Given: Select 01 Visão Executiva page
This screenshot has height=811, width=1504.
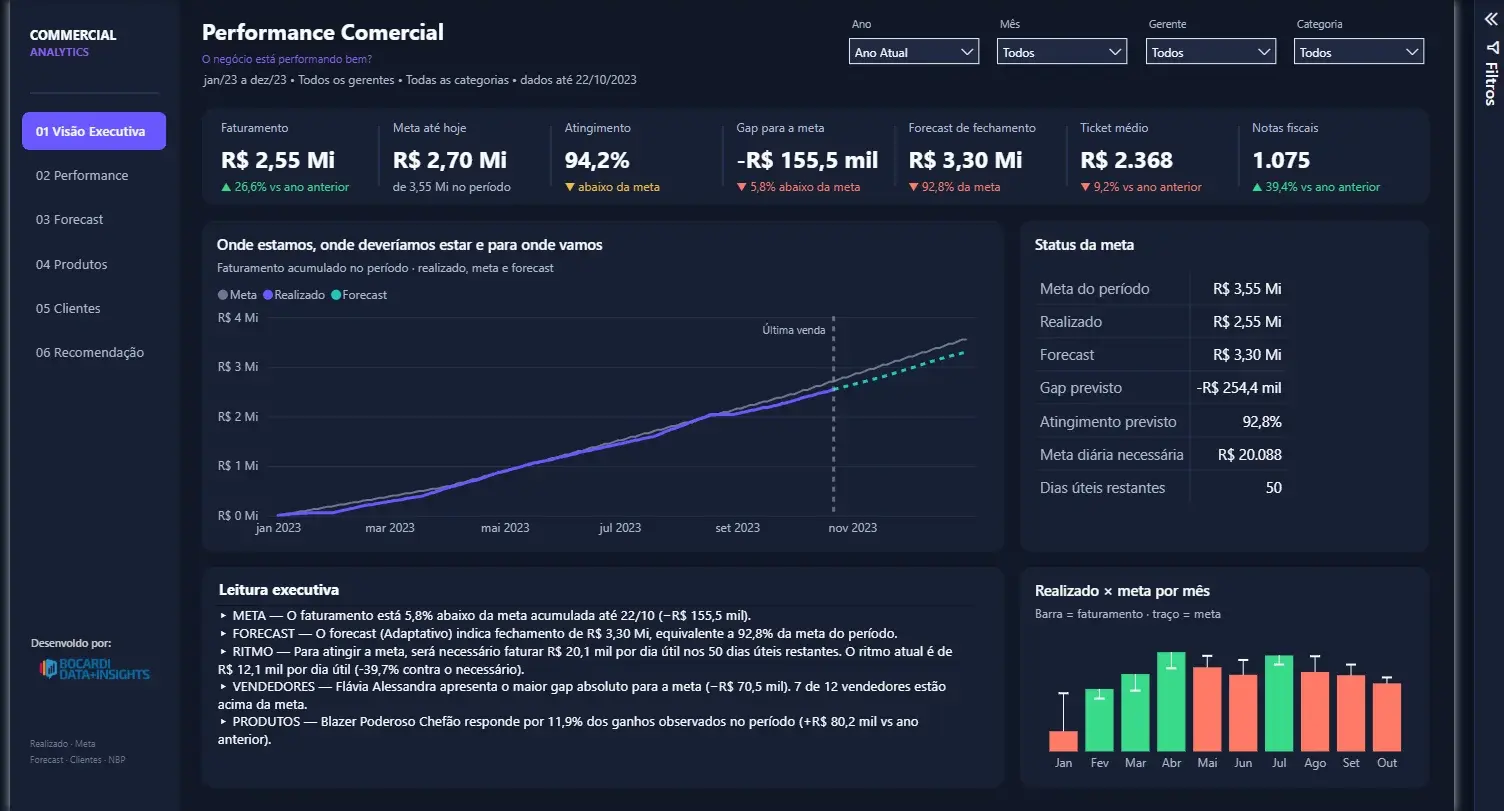Looking at the screenshot, I should (x=94, y=131).
